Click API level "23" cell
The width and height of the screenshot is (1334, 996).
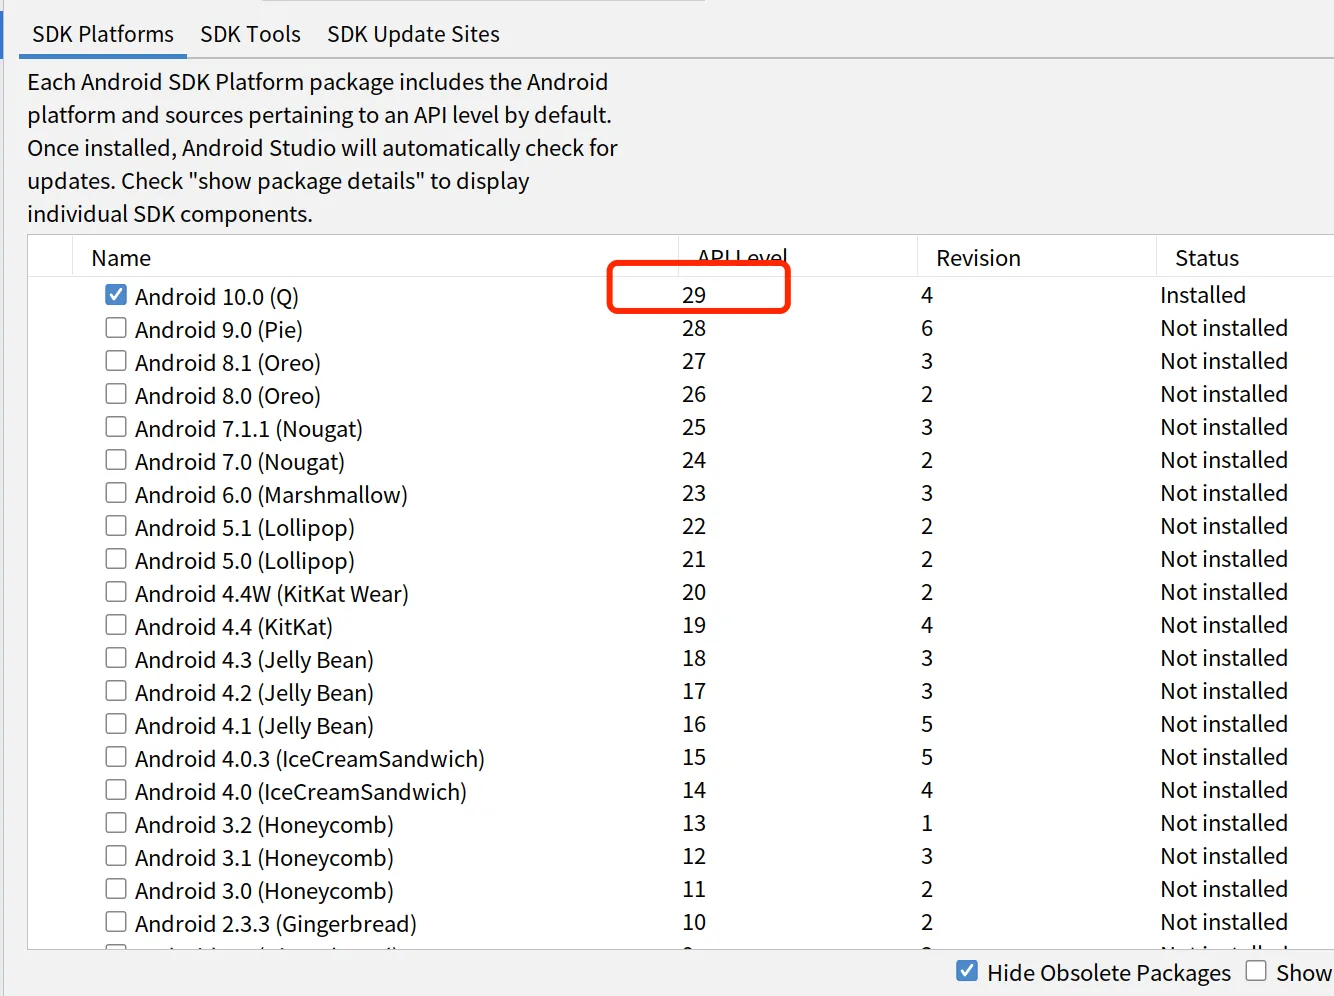tap(694, 493)
